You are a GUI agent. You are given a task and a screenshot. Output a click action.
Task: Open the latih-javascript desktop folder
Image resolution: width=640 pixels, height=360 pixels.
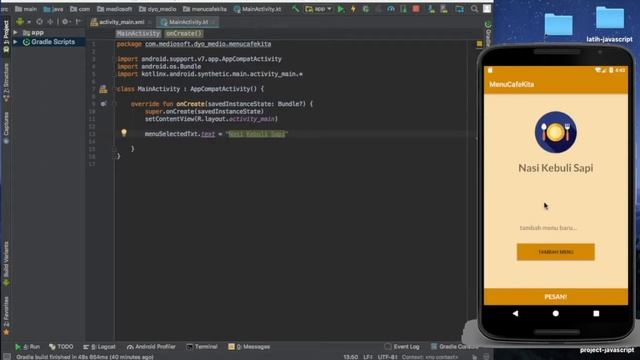(x=609, y=24)
